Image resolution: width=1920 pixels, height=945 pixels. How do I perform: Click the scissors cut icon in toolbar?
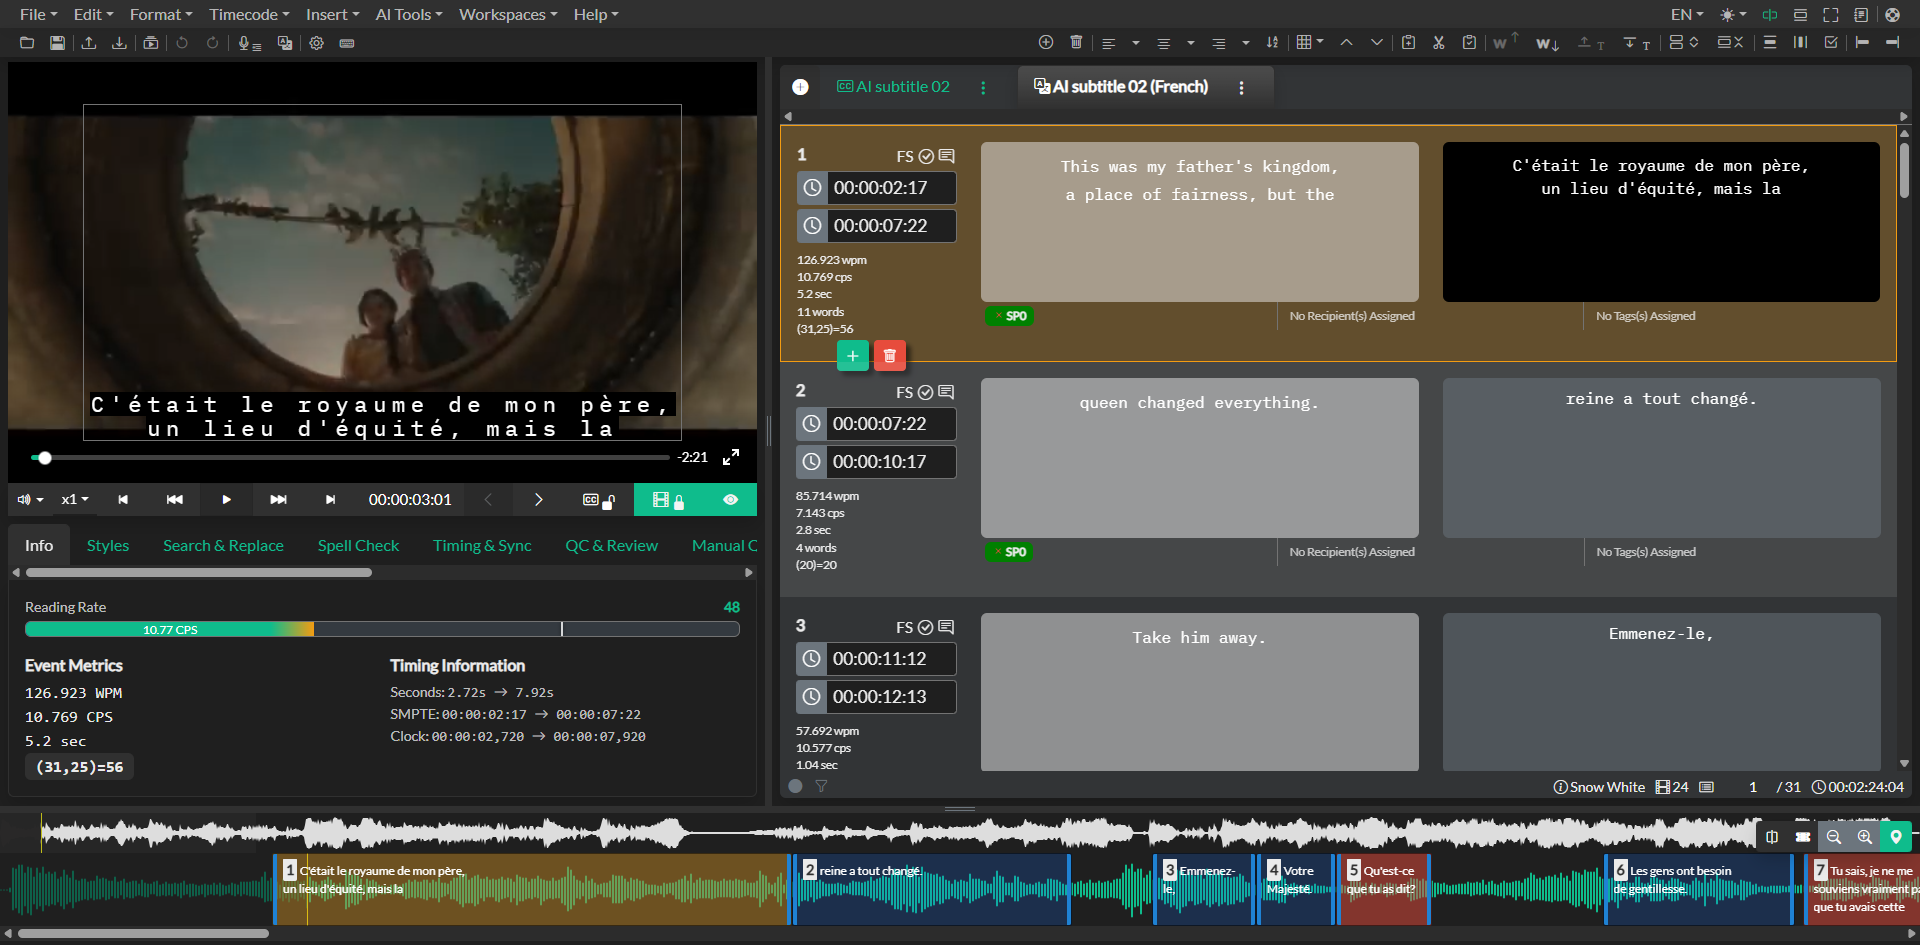1438,42
